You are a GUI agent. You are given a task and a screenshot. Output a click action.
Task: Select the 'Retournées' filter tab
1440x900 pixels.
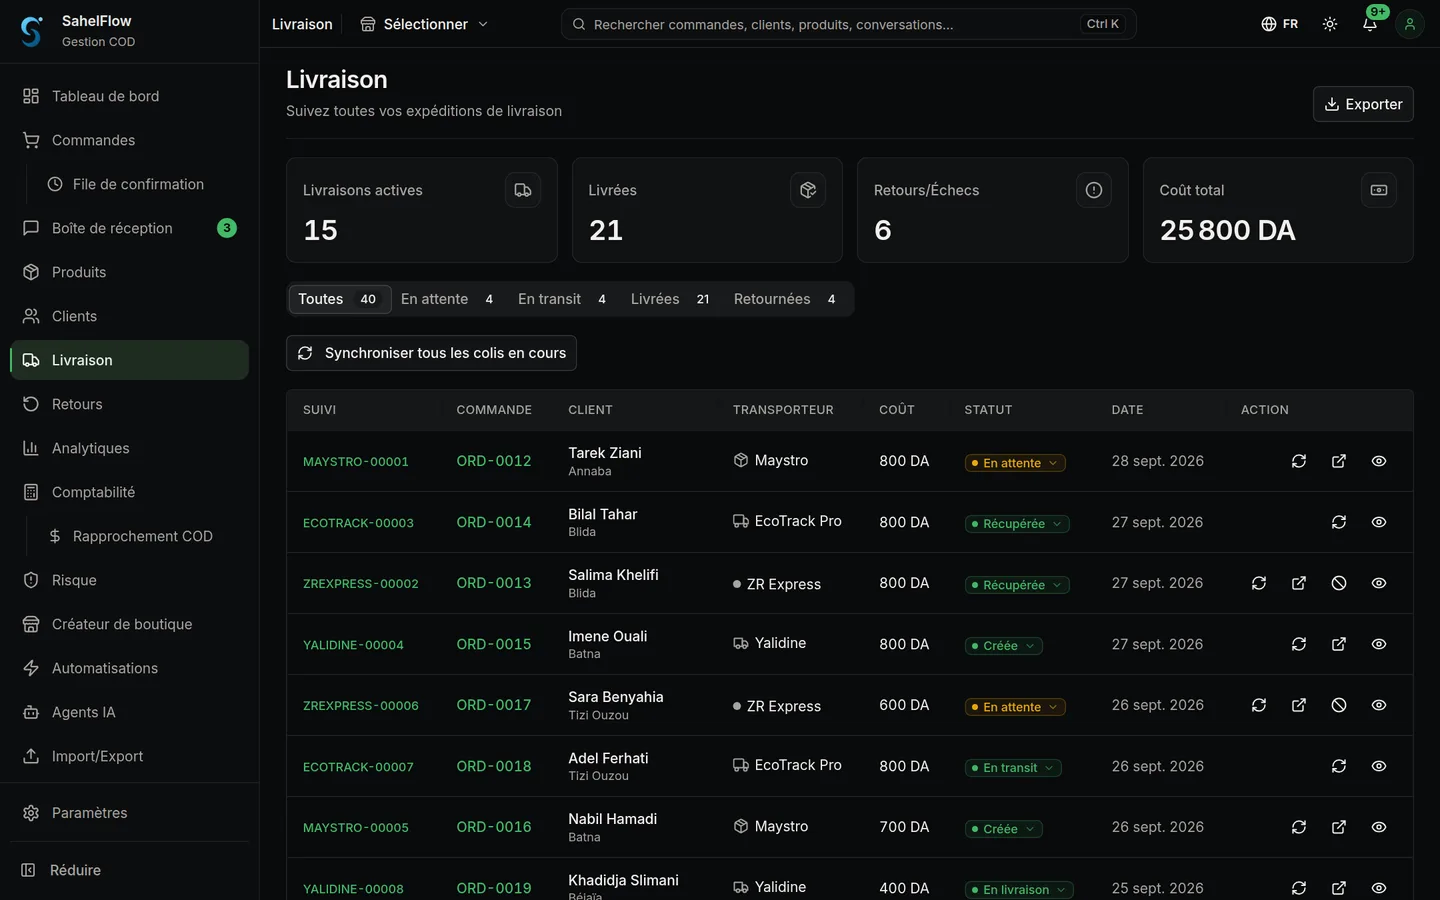[x=785, y=299]
